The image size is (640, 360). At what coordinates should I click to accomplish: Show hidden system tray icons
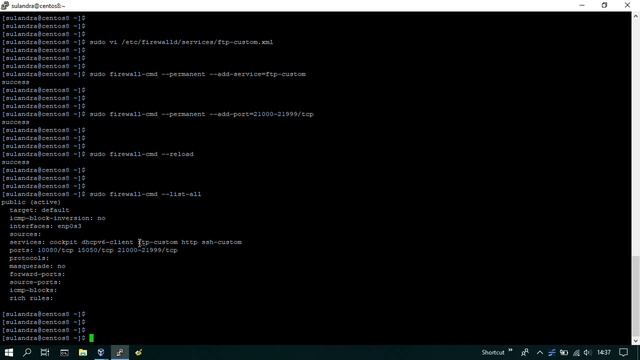click(x=540, y=353)
